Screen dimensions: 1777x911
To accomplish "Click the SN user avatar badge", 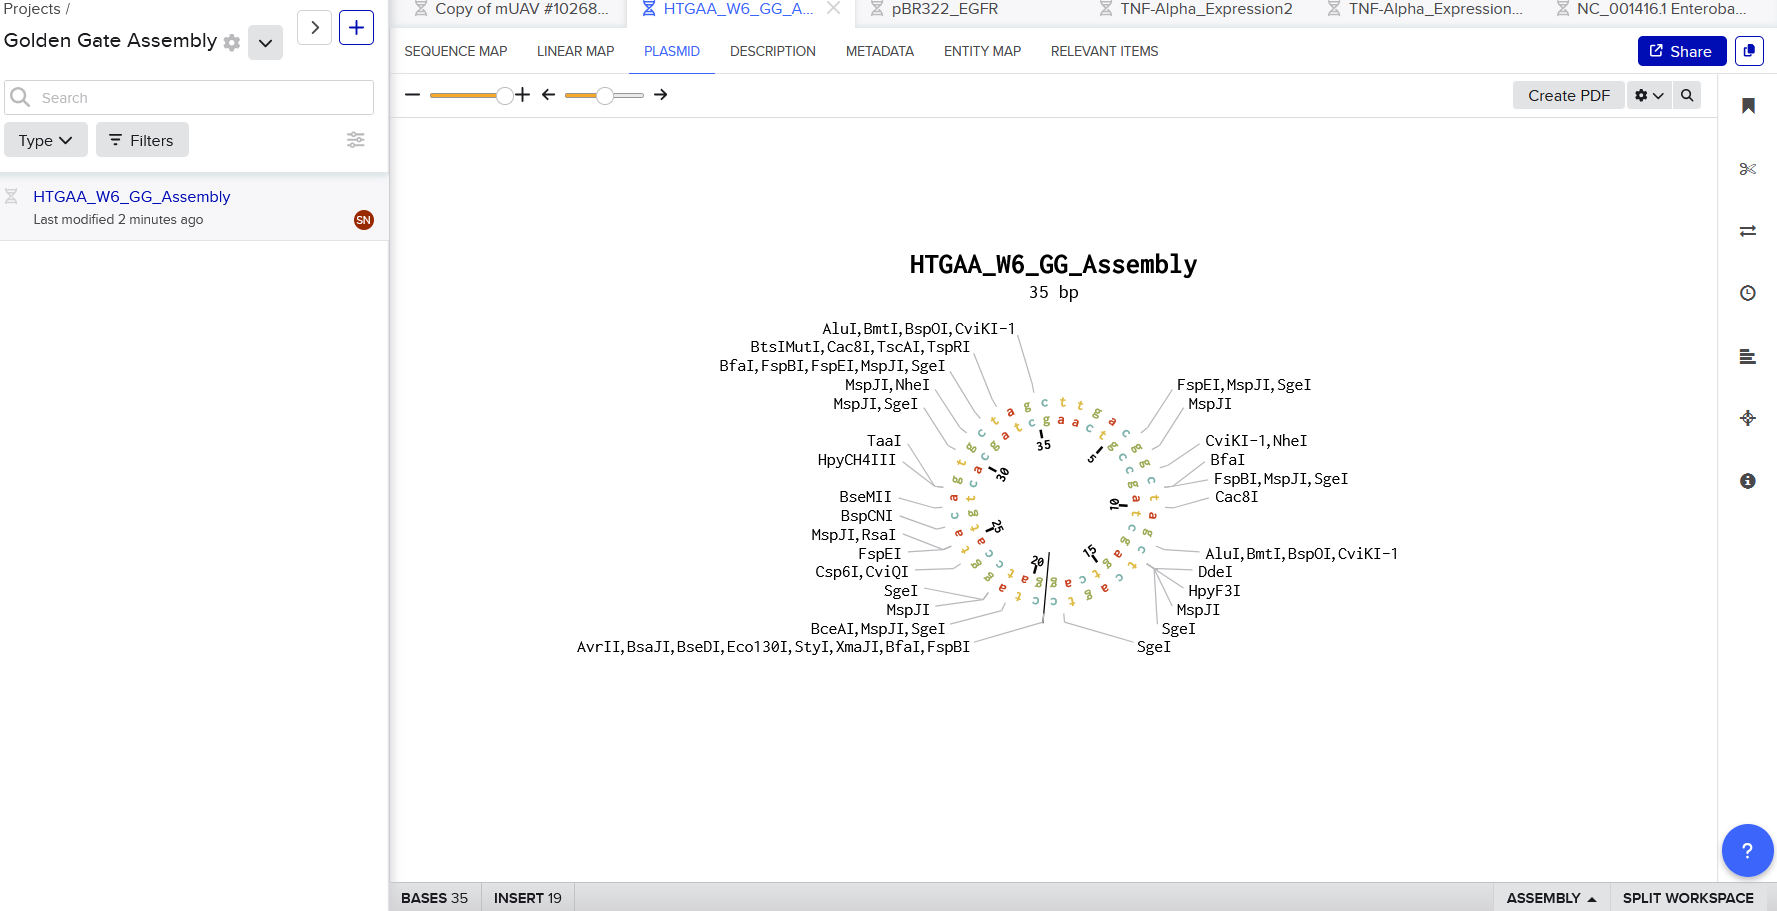I will (x=364, y=220).
